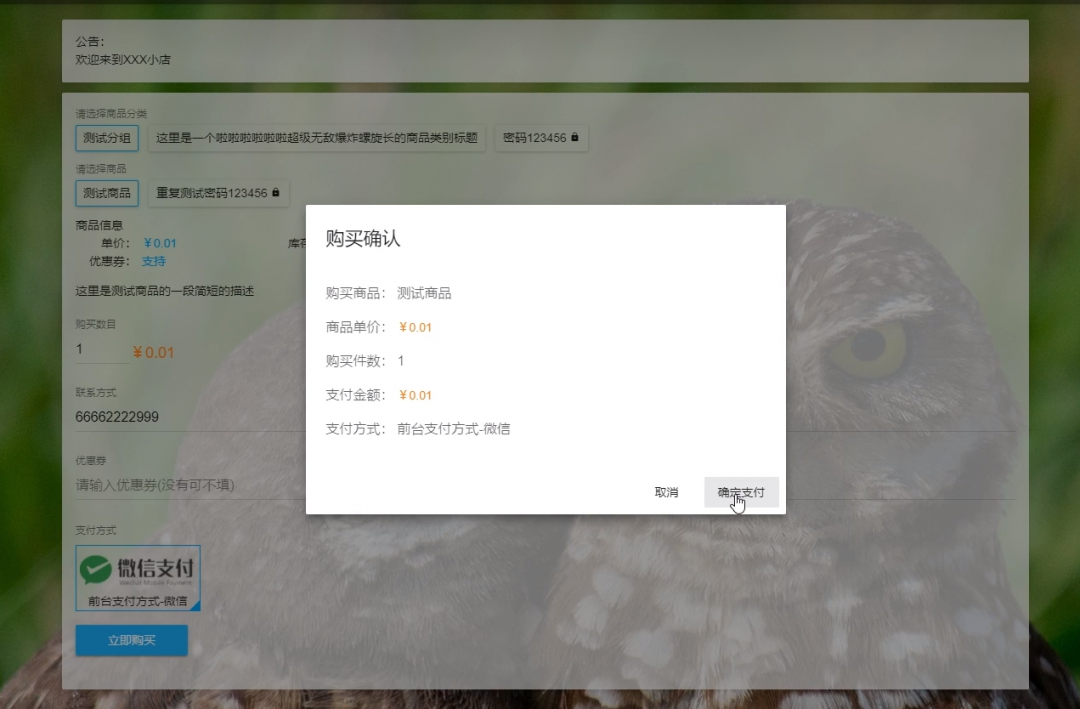
Task: Click the 超级无敌爆炸螺旋长 category title
Action: pos(318,138)
